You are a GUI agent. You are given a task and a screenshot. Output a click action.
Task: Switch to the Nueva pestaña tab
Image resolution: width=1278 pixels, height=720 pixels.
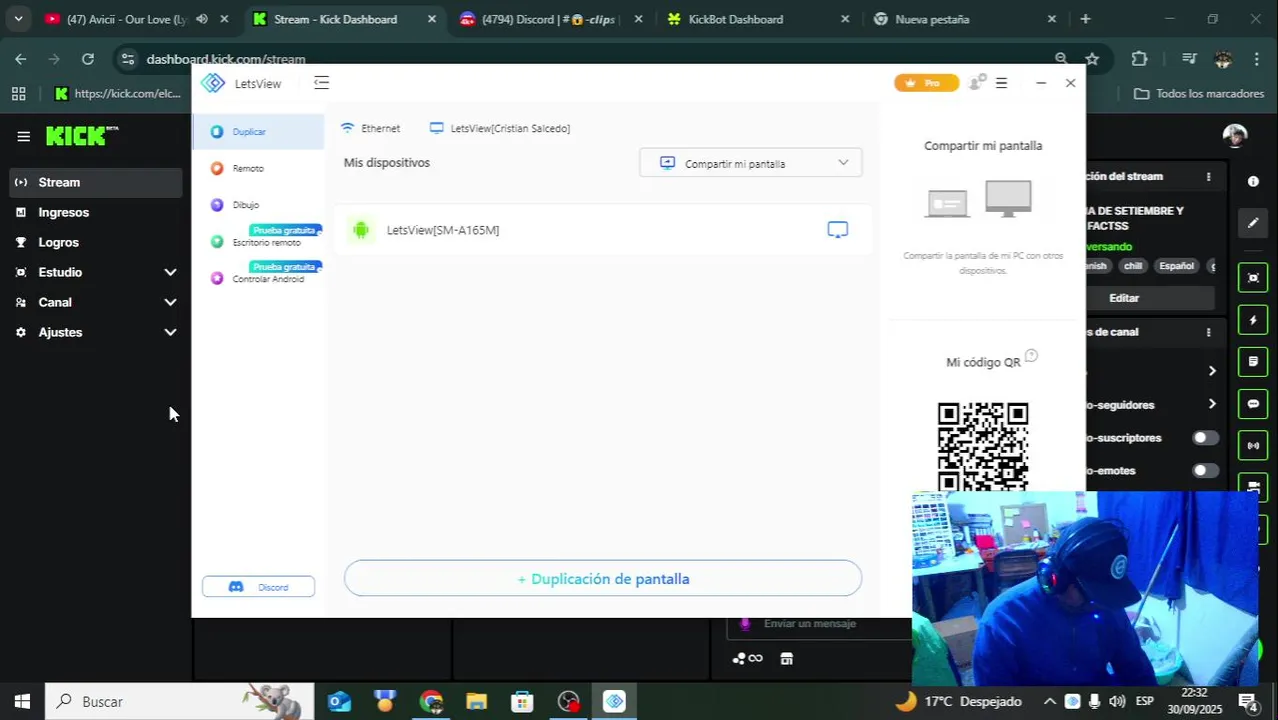pos(932,19)
